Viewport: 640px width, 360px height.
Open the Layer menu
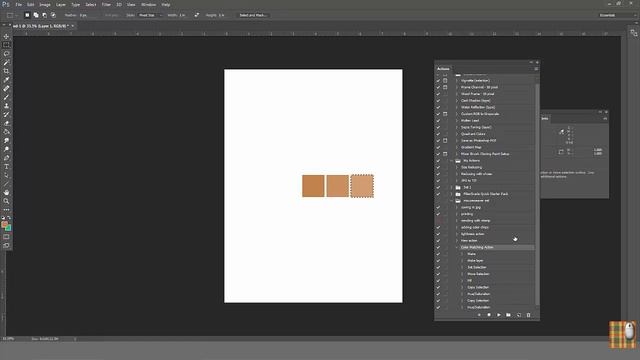click(60, 4)
